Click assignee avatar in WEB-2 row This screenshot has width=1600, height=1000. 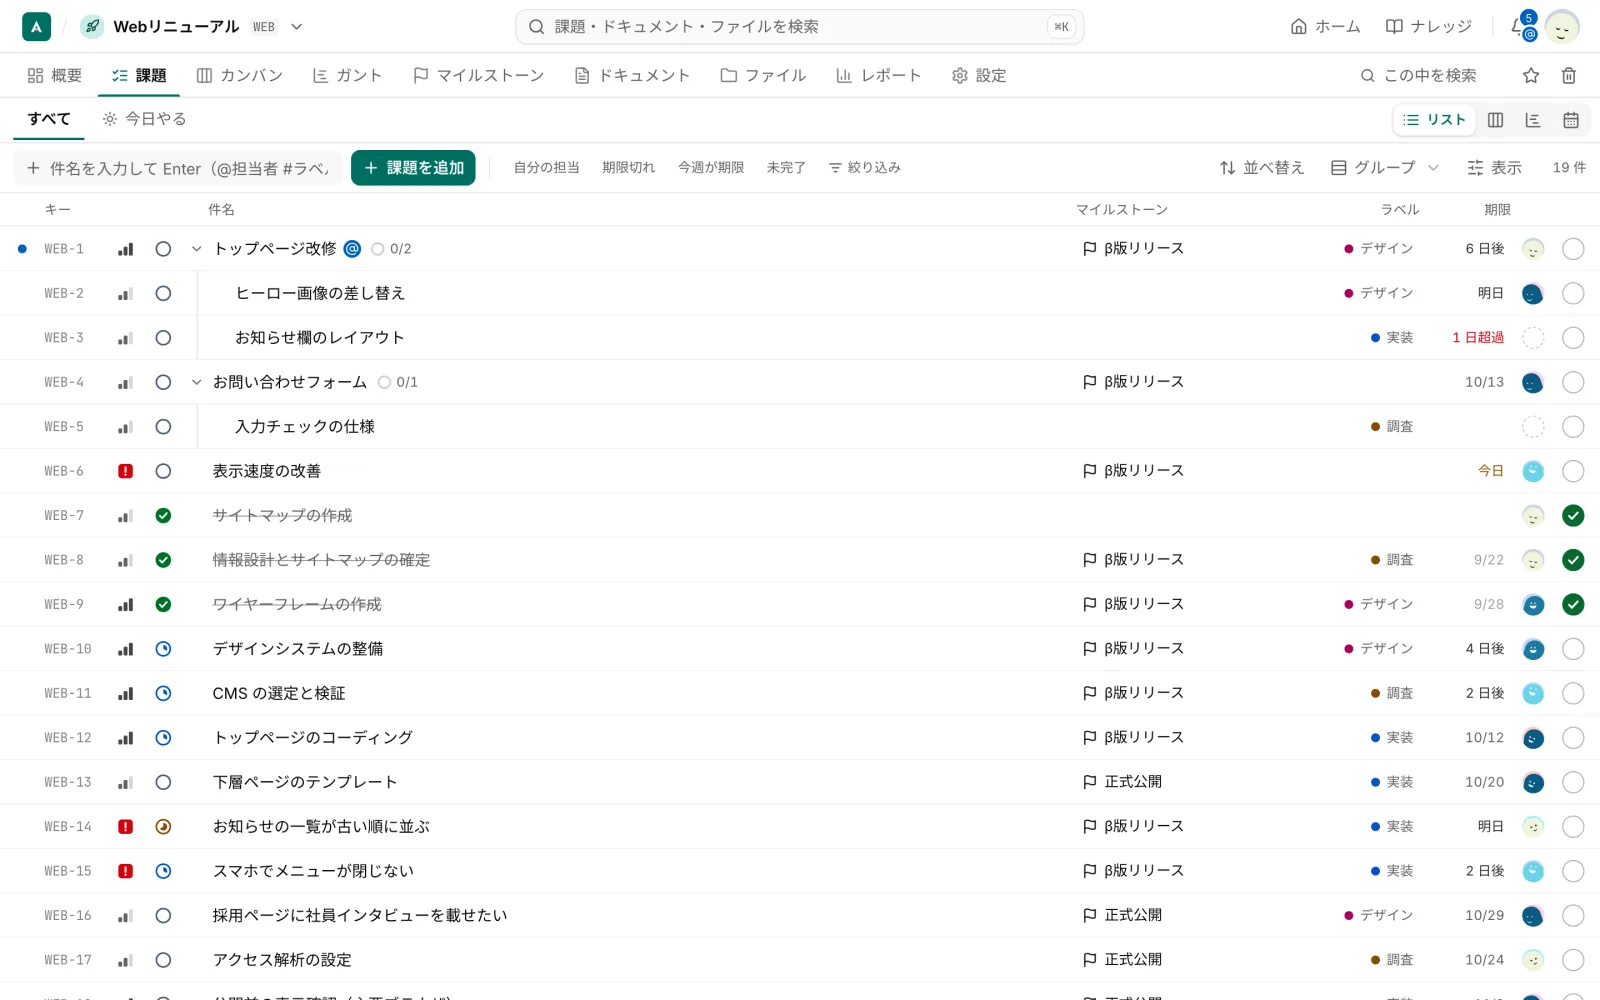pyautogui.click(x=1533, y=294)
